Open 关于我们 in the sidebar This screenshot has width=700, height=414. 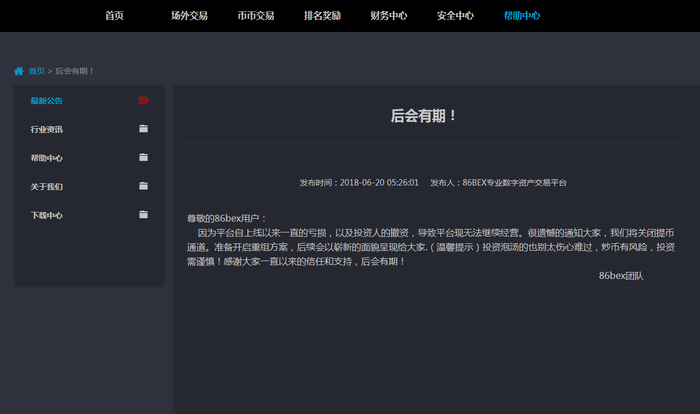[46, 187]
